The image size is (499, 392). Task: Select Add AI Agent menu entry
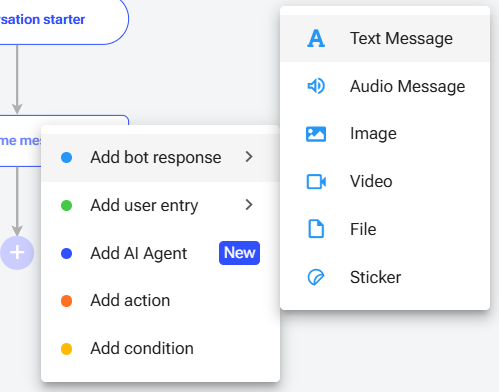[160, 253]
